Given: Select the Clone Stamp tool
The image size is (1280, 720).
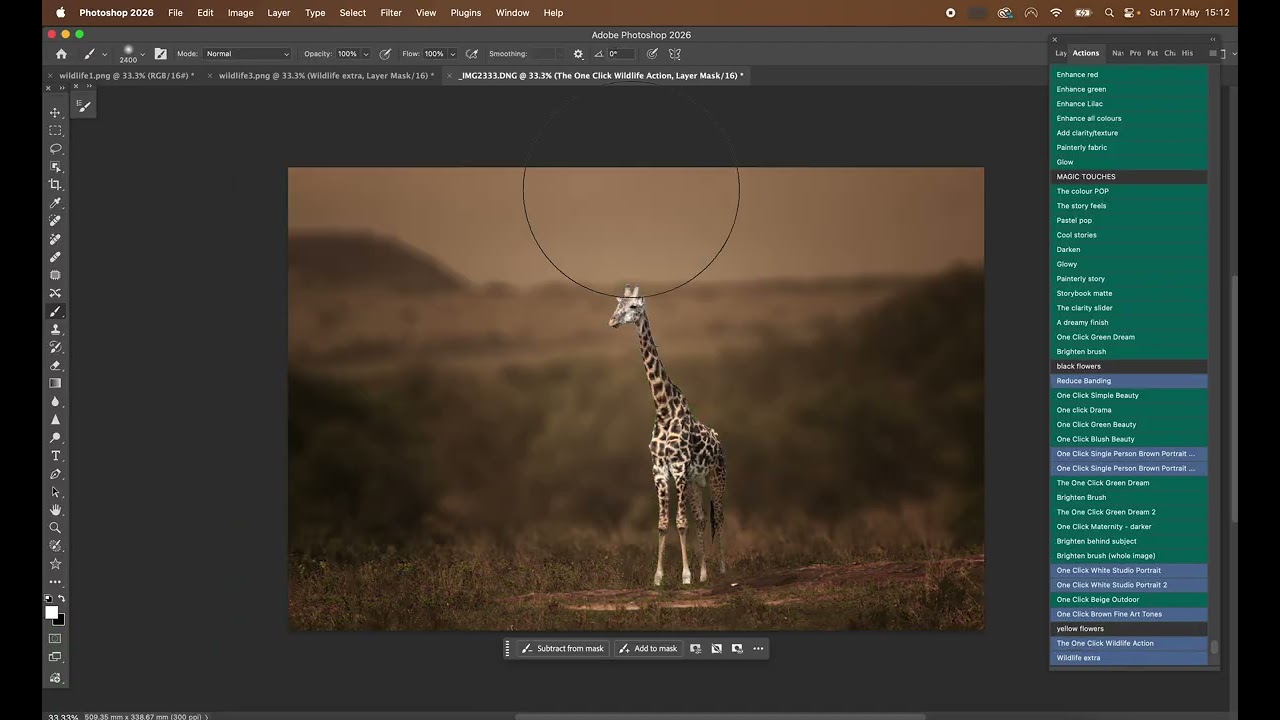Looking at the screenshot, I should pos(55,329).
